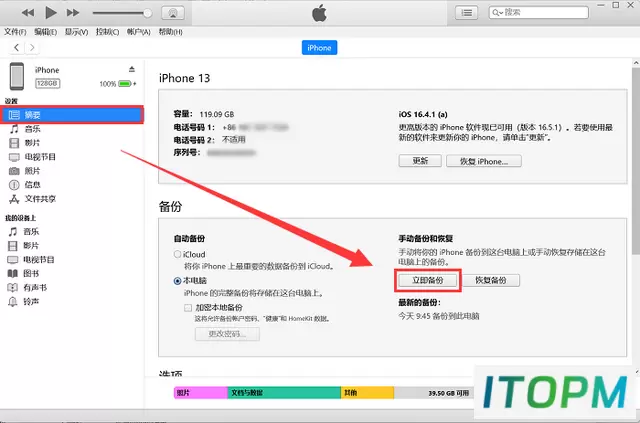Viewport: 640px width, 423px height.
Task: Click the play button
Action: click(51, 13)
